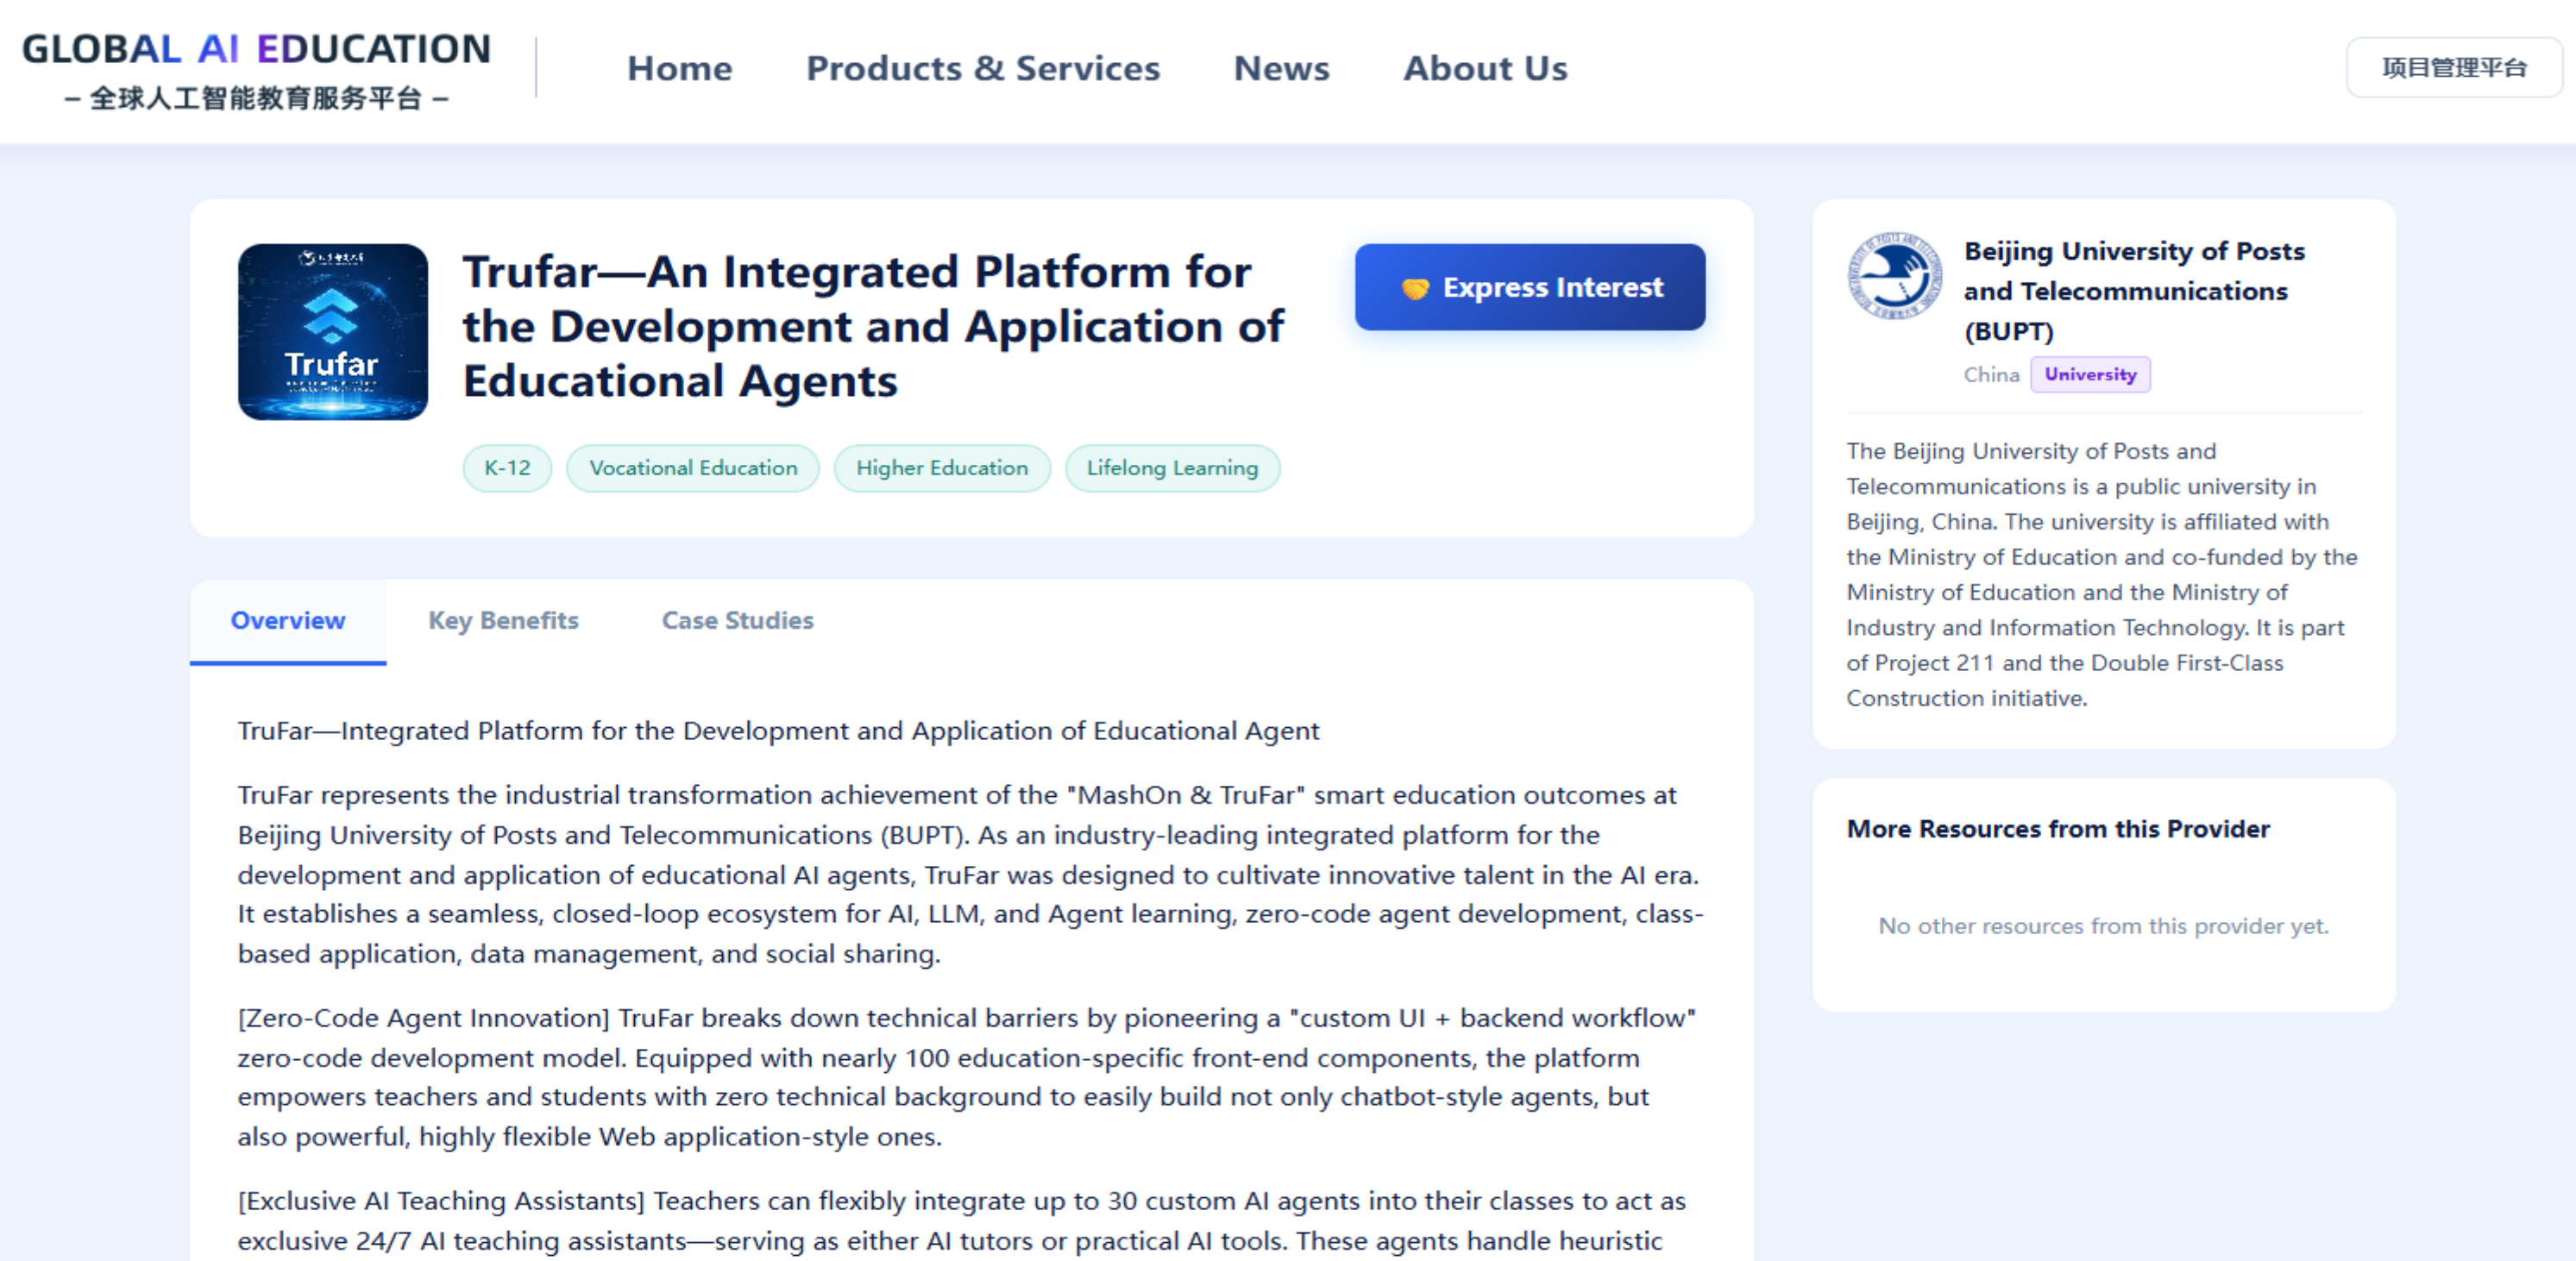This screenshot has width=2576, height=1261.
Task: Click the "TruFar—Integrated Platform" overview subtitle line
Action: click(x=778, y=731)
